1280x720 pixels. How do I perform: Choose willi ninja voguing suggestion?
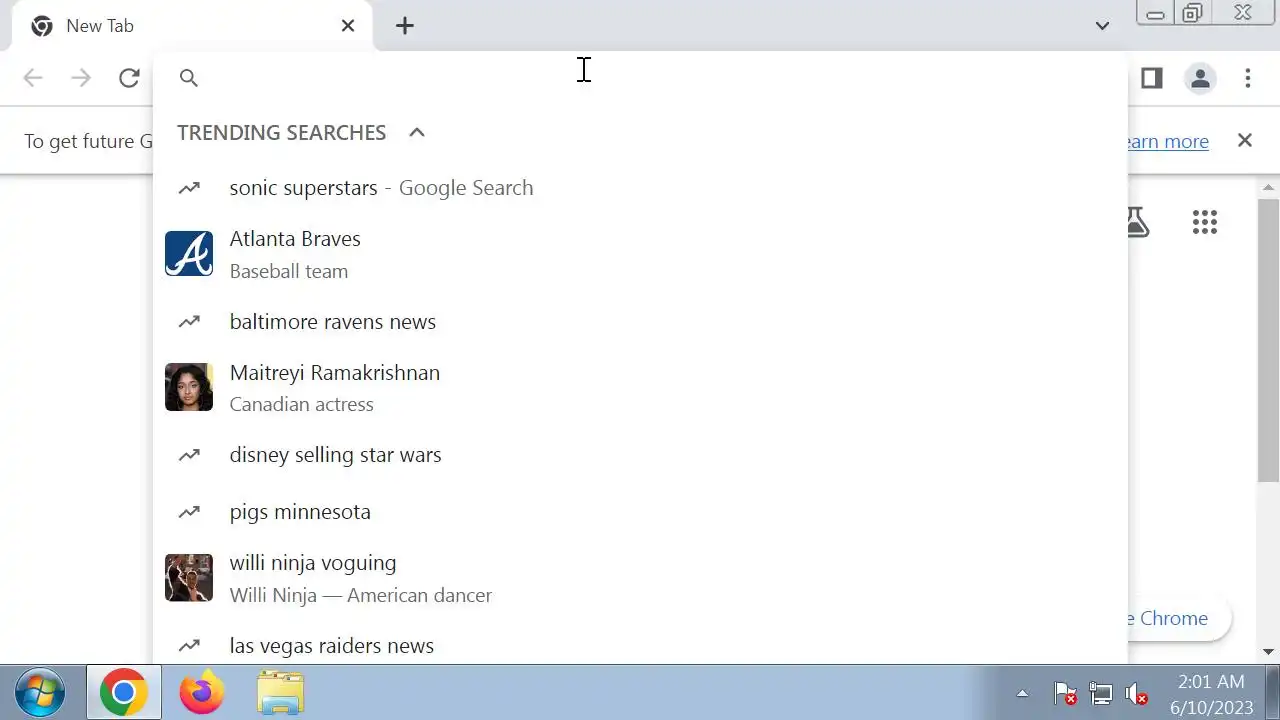click(640, 578)
